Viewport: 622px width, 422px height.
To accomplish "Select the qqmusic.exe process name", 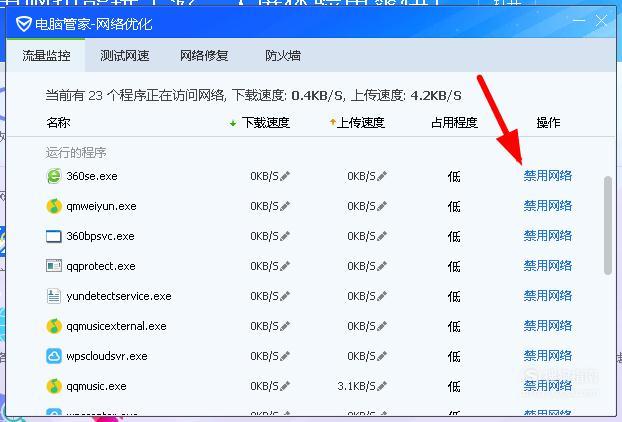I will point(96,386).
